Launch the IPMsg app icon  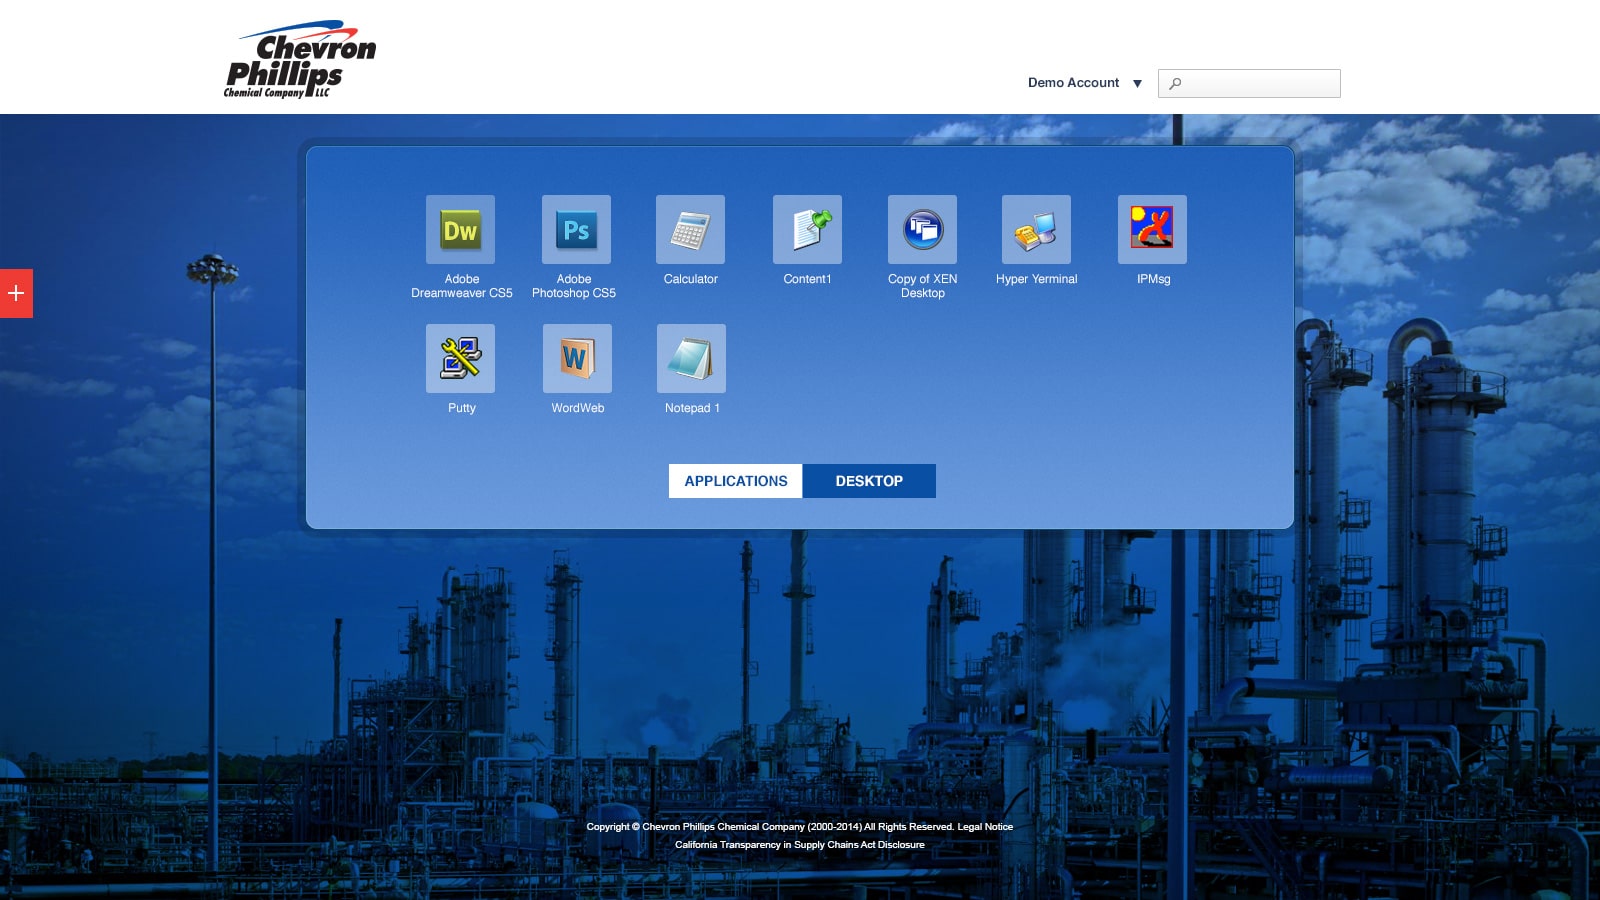coord(1152,229)
